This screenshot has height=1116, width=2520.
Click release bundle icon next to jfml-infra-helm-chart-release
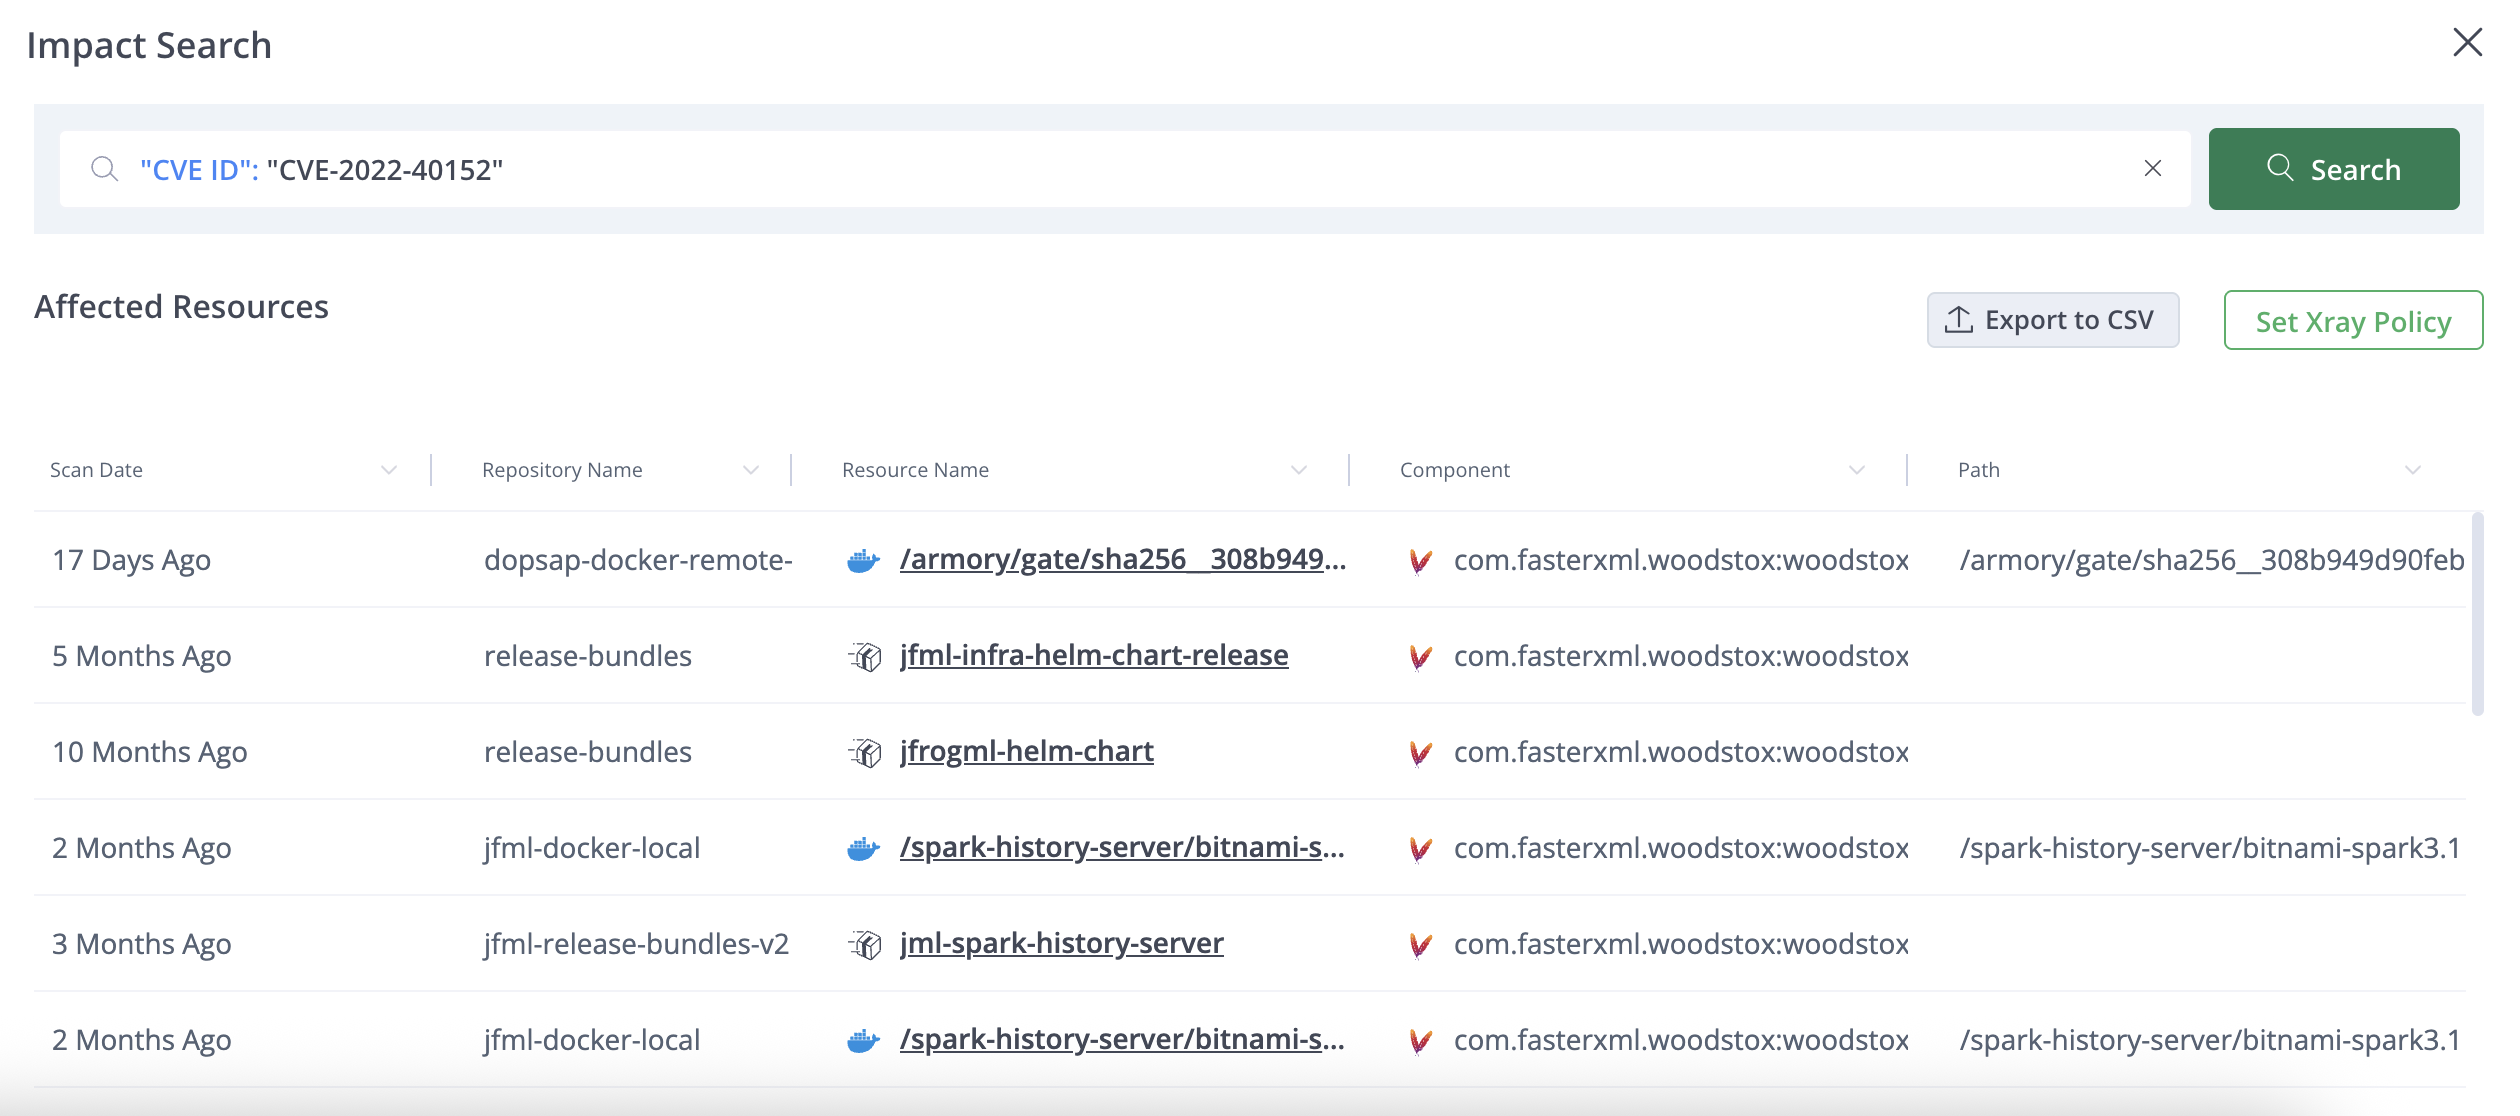pos(865,657)
